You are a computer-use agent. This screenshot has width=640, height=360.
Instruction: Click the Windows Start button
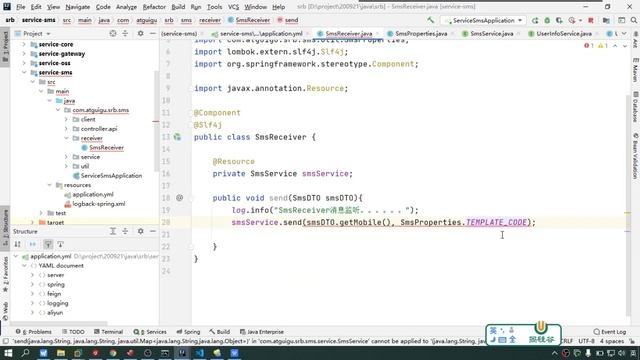(8, 353)
